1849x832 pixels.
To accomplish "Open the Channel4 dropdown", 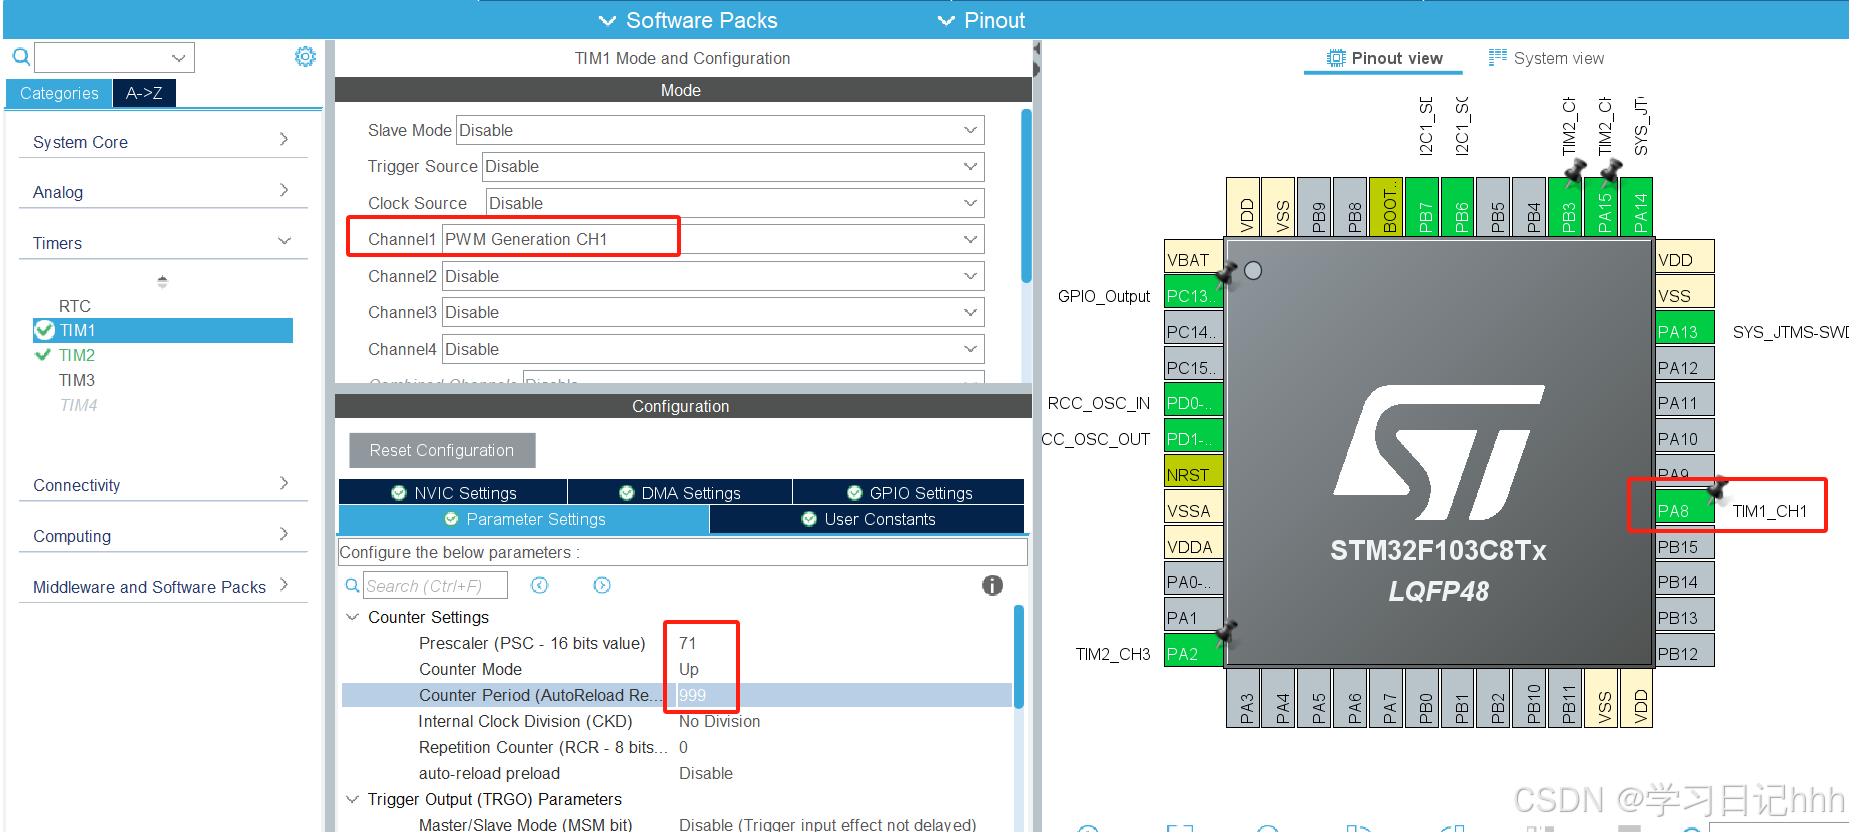I will pyautogui.click(x=713, y=349).
